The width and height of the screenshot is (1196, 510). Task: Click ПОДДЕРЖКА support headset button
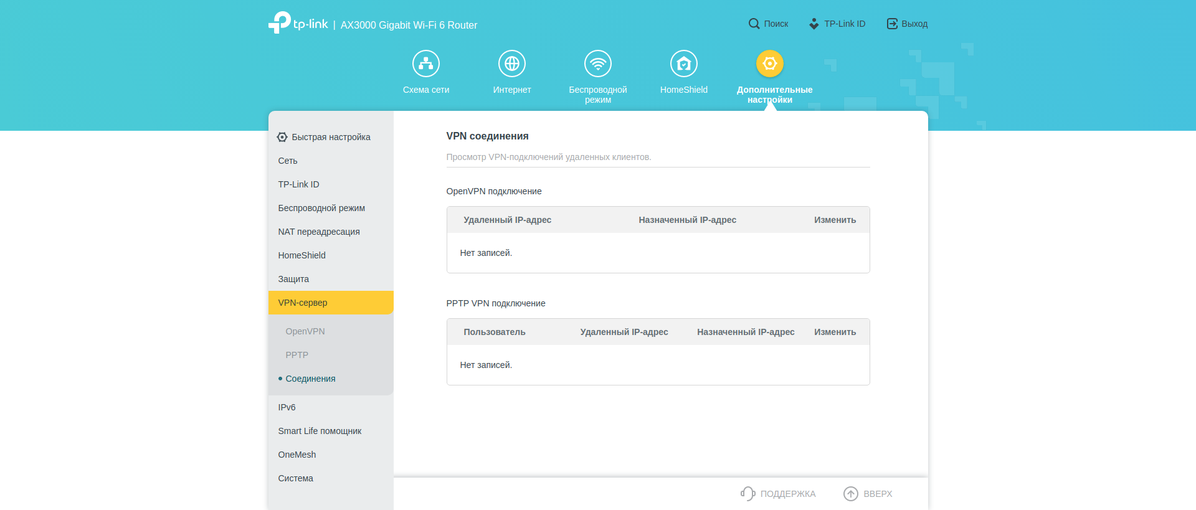(778, 494)
